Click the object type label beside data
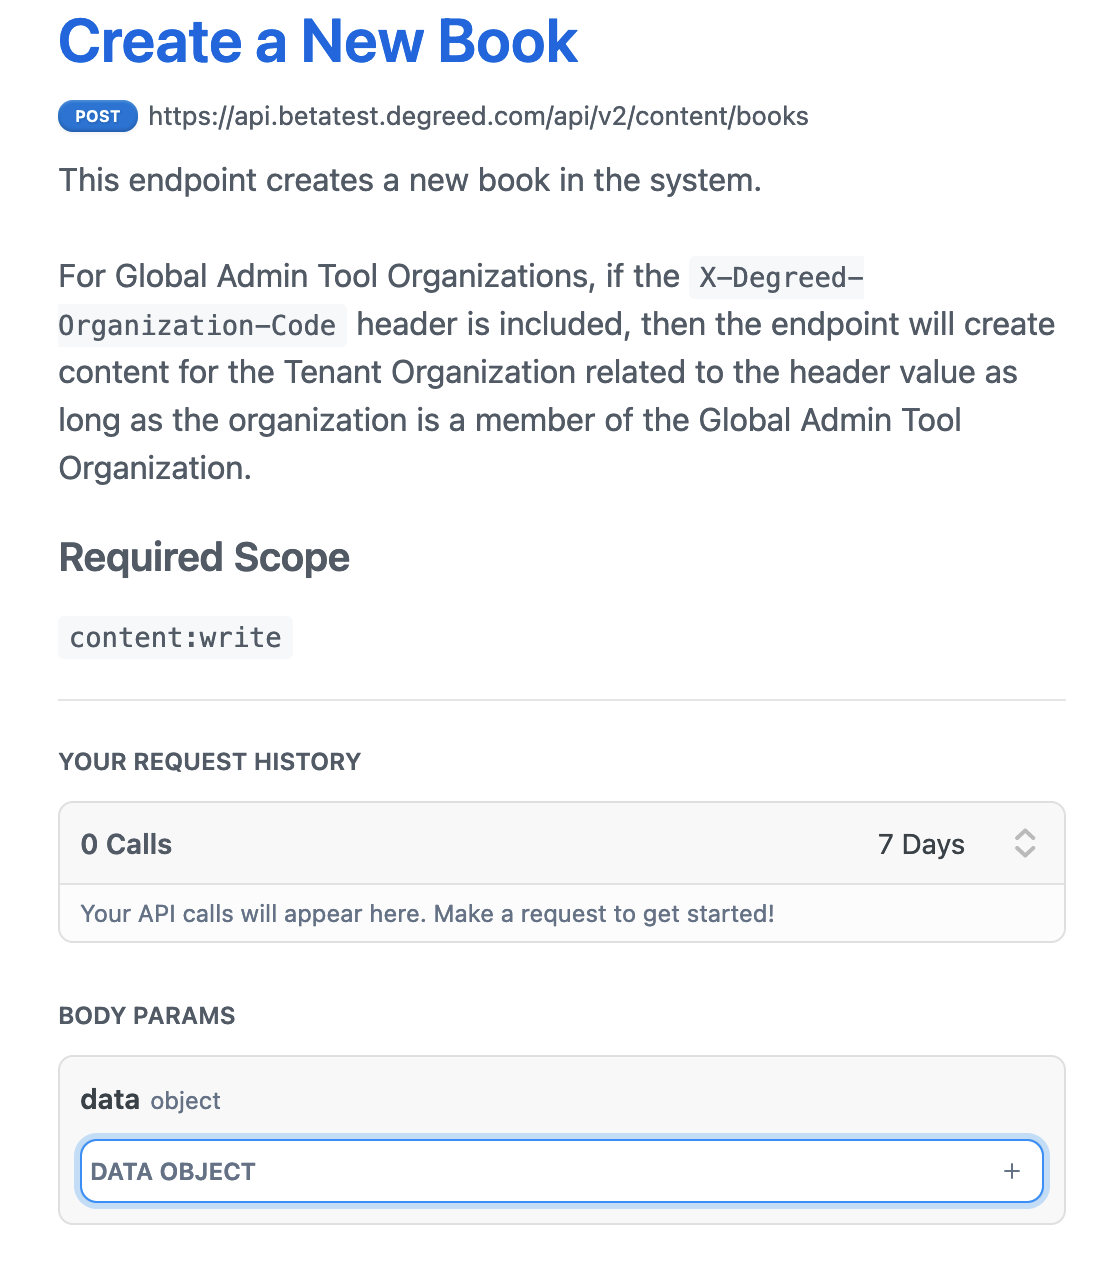Screen dimensions: 1118x1266 tap(185, 1101)
